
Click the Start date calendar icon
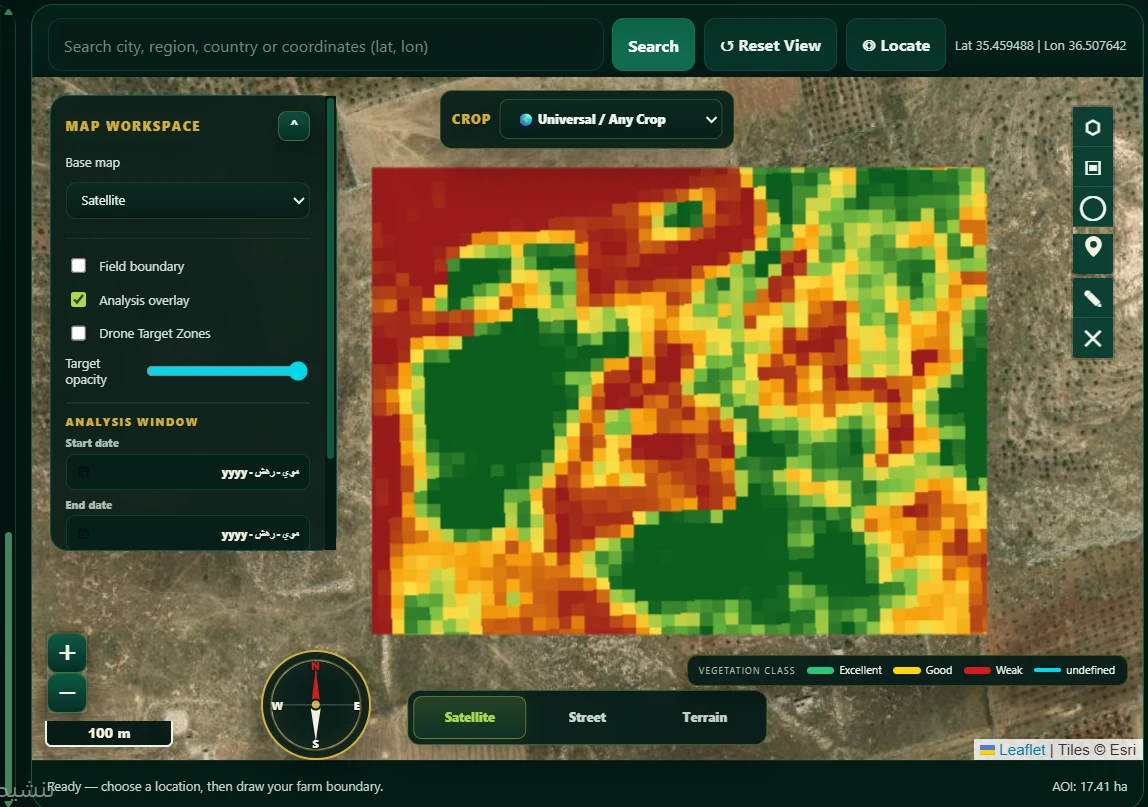[x=83, y=472]
